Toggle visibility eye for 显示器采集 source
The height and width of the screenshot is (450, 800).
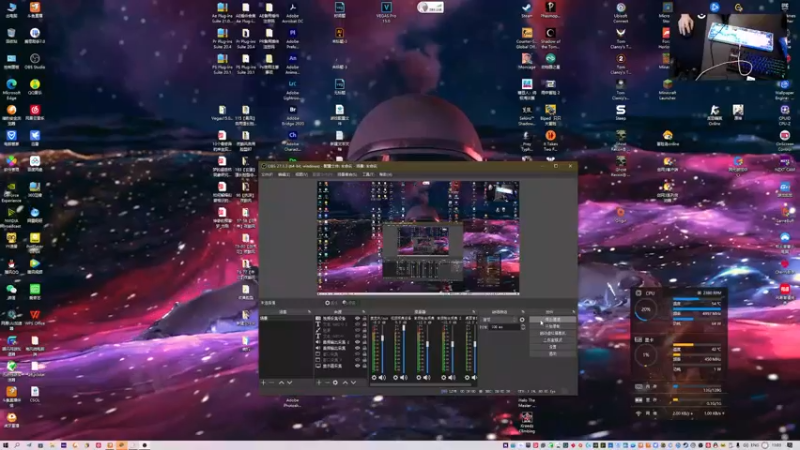tap(358, 366)
